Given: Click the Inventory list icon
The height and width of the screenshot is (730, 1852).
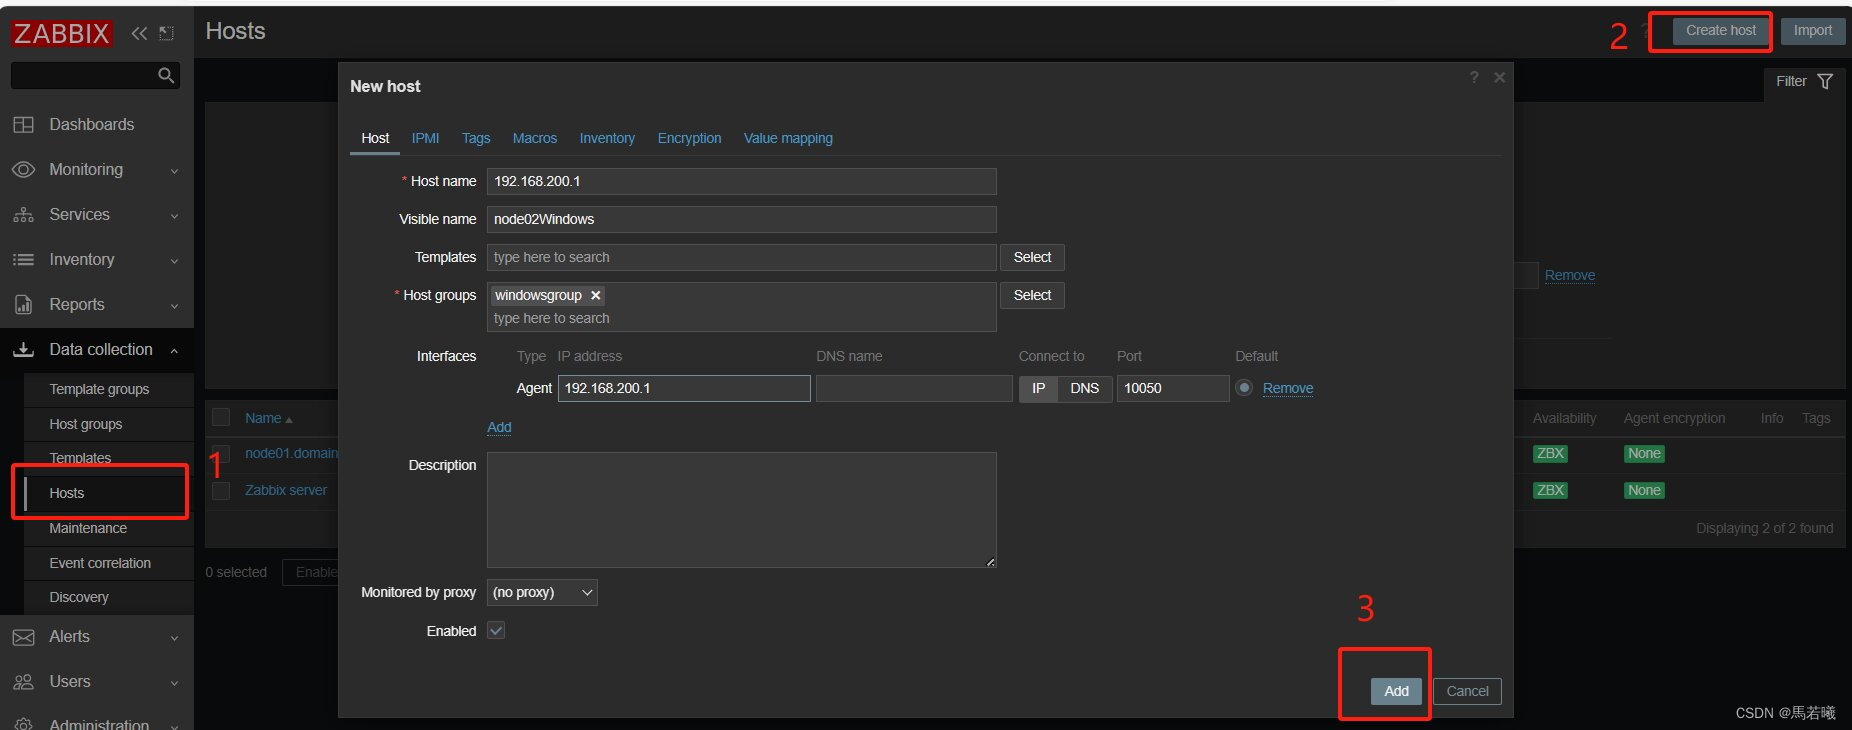Looking at the screenshot, I should pos(23,260).
